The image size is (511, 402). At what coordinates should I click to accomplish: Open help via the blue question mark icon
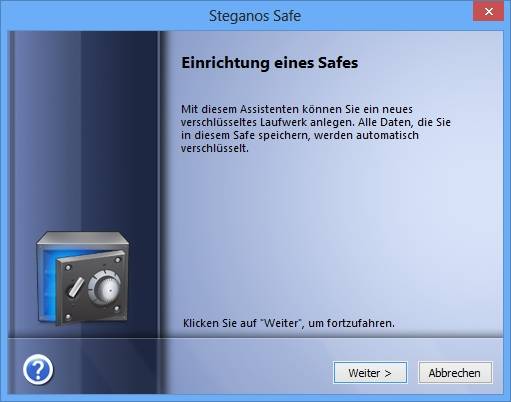[x=38, y=369]
